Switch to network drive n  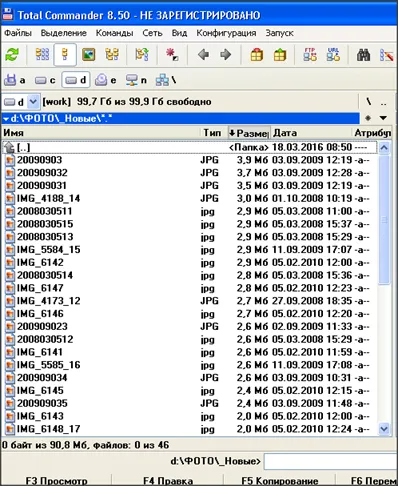[136, 80]
